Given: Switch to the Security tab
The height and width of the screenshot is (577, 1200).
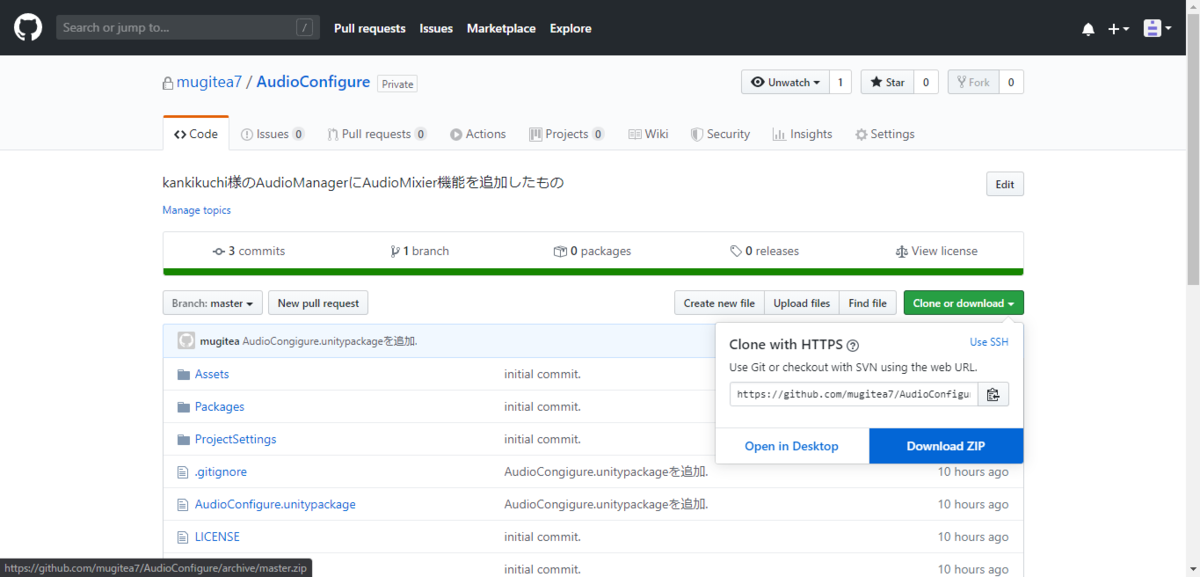Looking at the screenshot, I should (720, 134).
